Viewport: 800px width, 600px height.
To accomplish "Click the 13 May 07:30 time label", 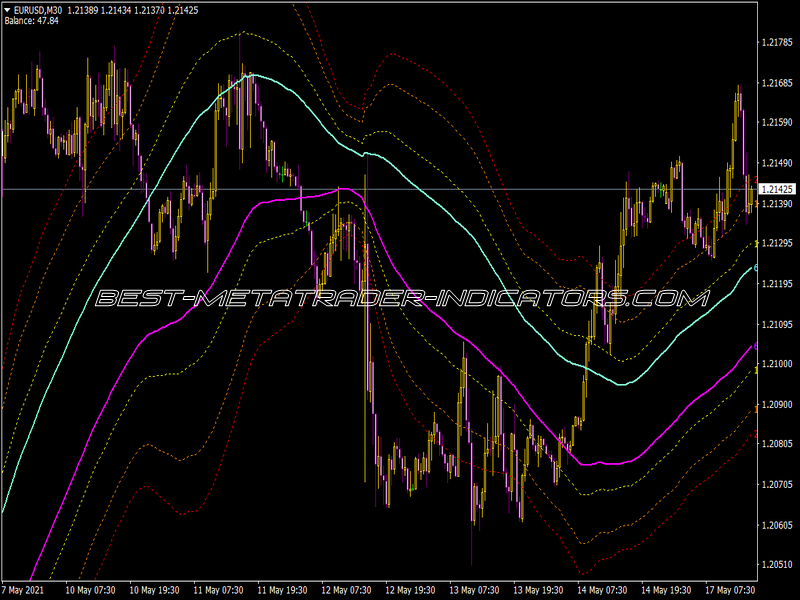I will click(x=474, y=590).
